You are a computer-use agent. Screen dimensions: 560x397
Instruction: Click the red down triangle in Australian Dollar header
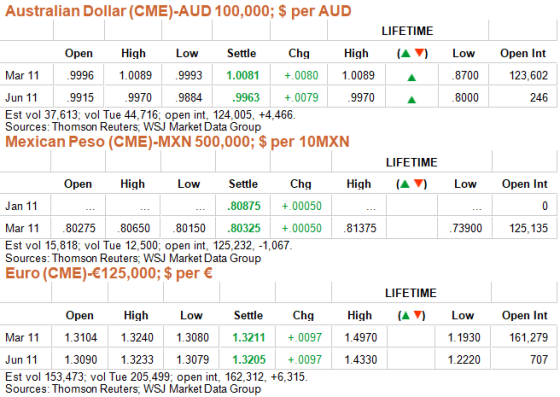tap(420, 54)
